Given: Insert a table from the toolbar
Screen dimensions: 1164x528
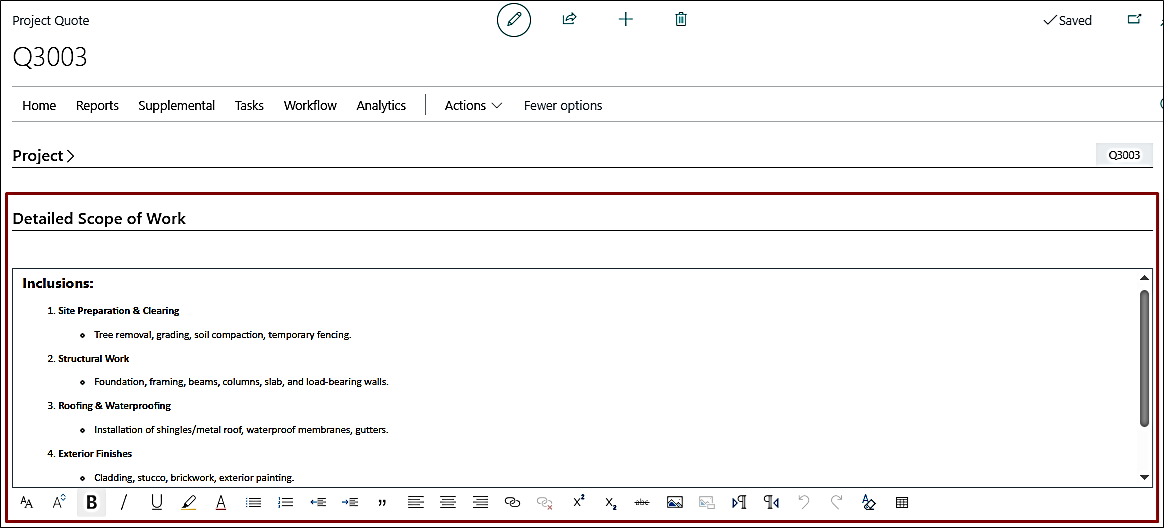Looking at the screenshot, I should [902, 502].
